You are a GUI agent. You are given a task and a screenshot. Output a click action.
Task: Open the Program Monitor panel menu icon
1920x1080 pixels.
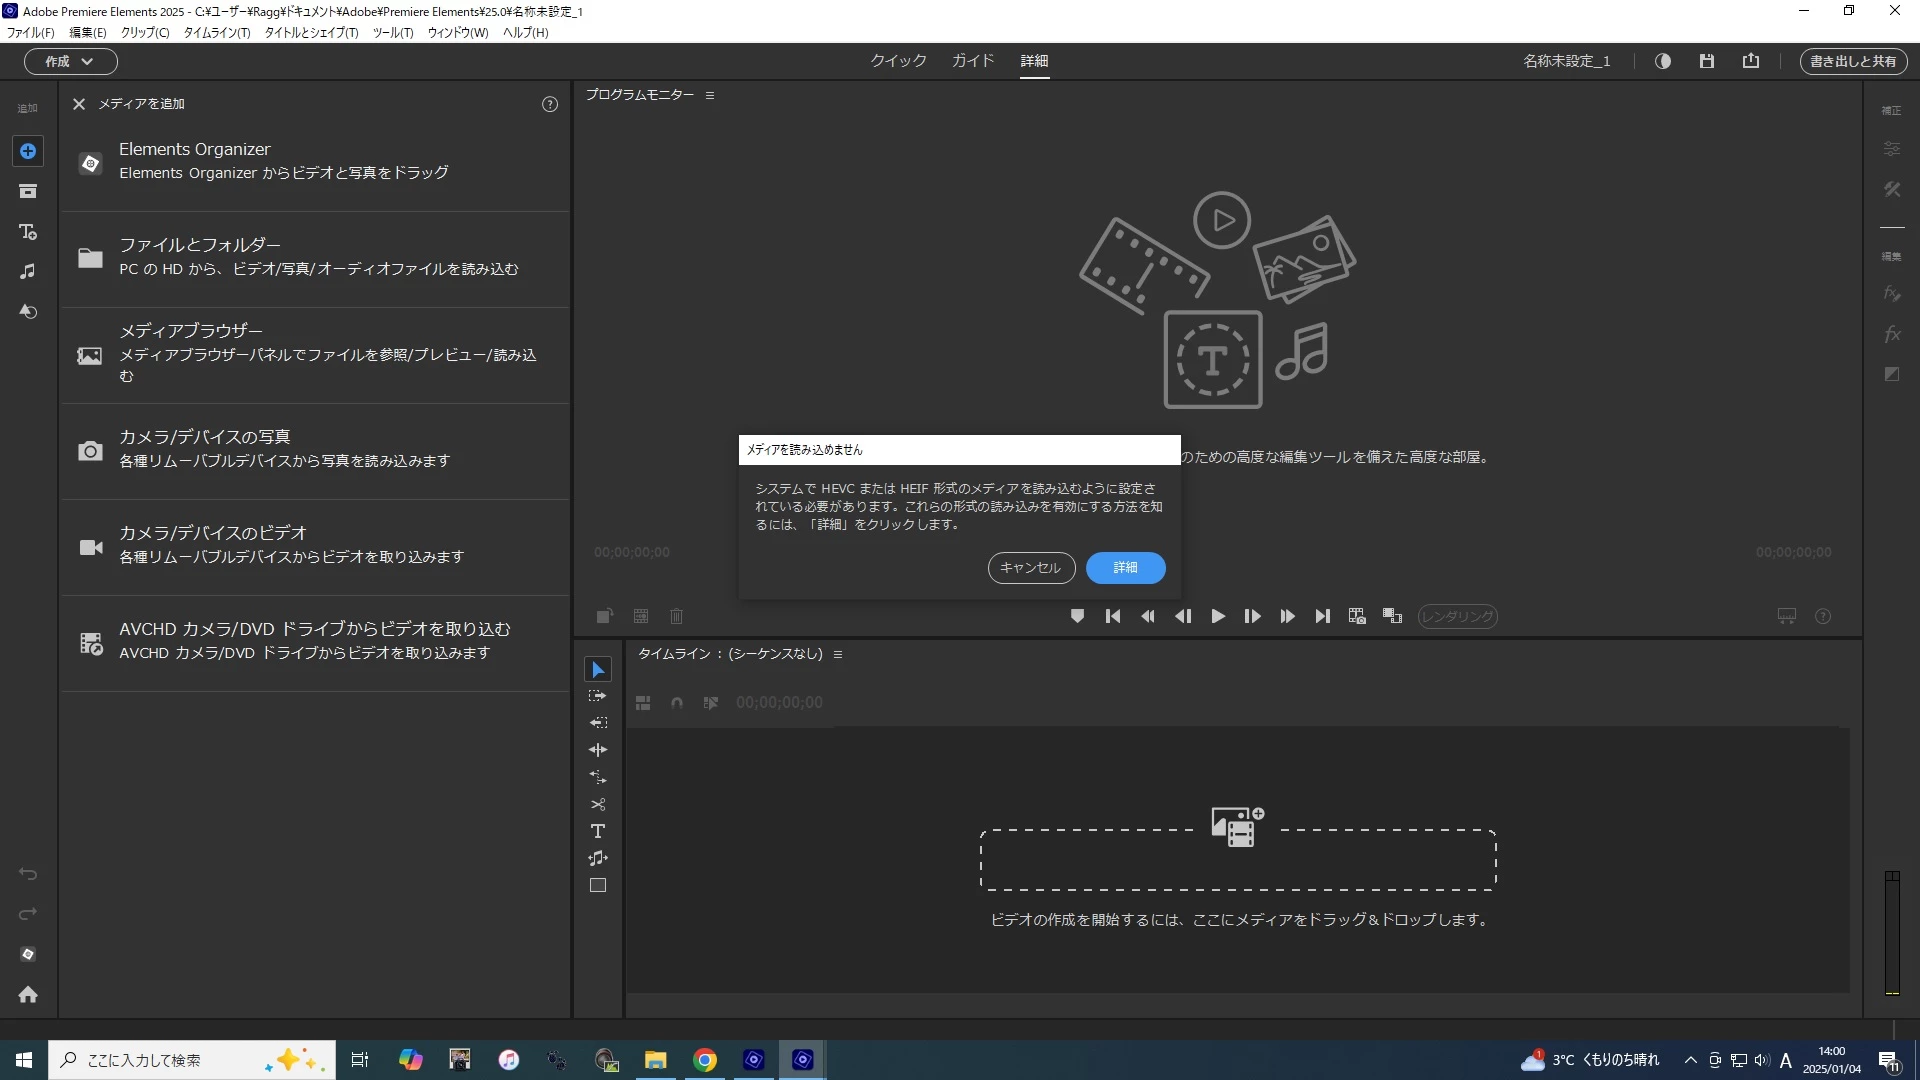point(710,95)
